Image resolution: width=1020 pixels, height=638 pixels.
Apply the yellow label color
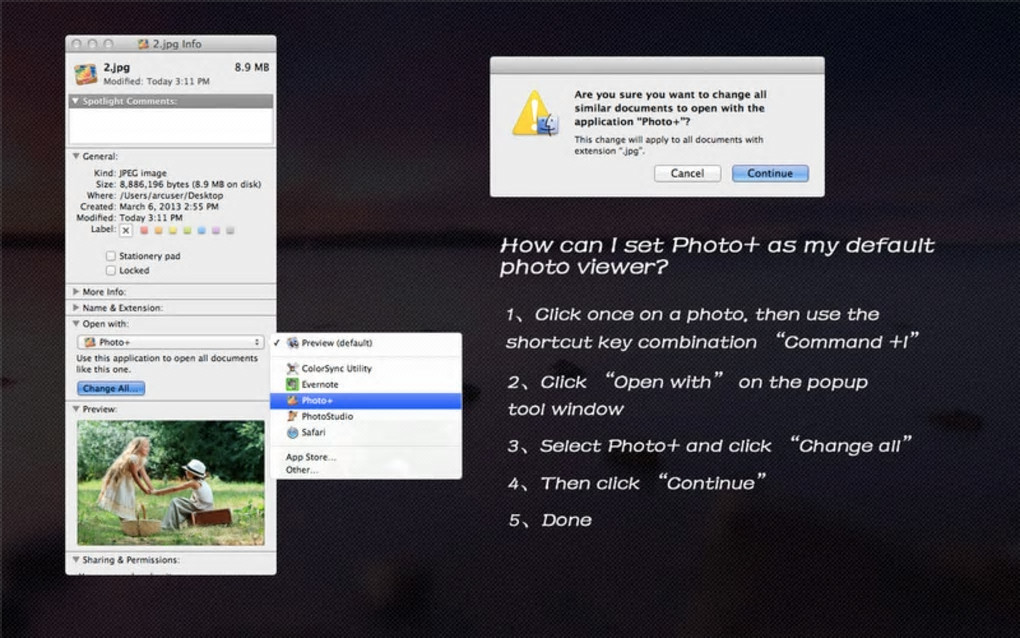tap(173, 230)
